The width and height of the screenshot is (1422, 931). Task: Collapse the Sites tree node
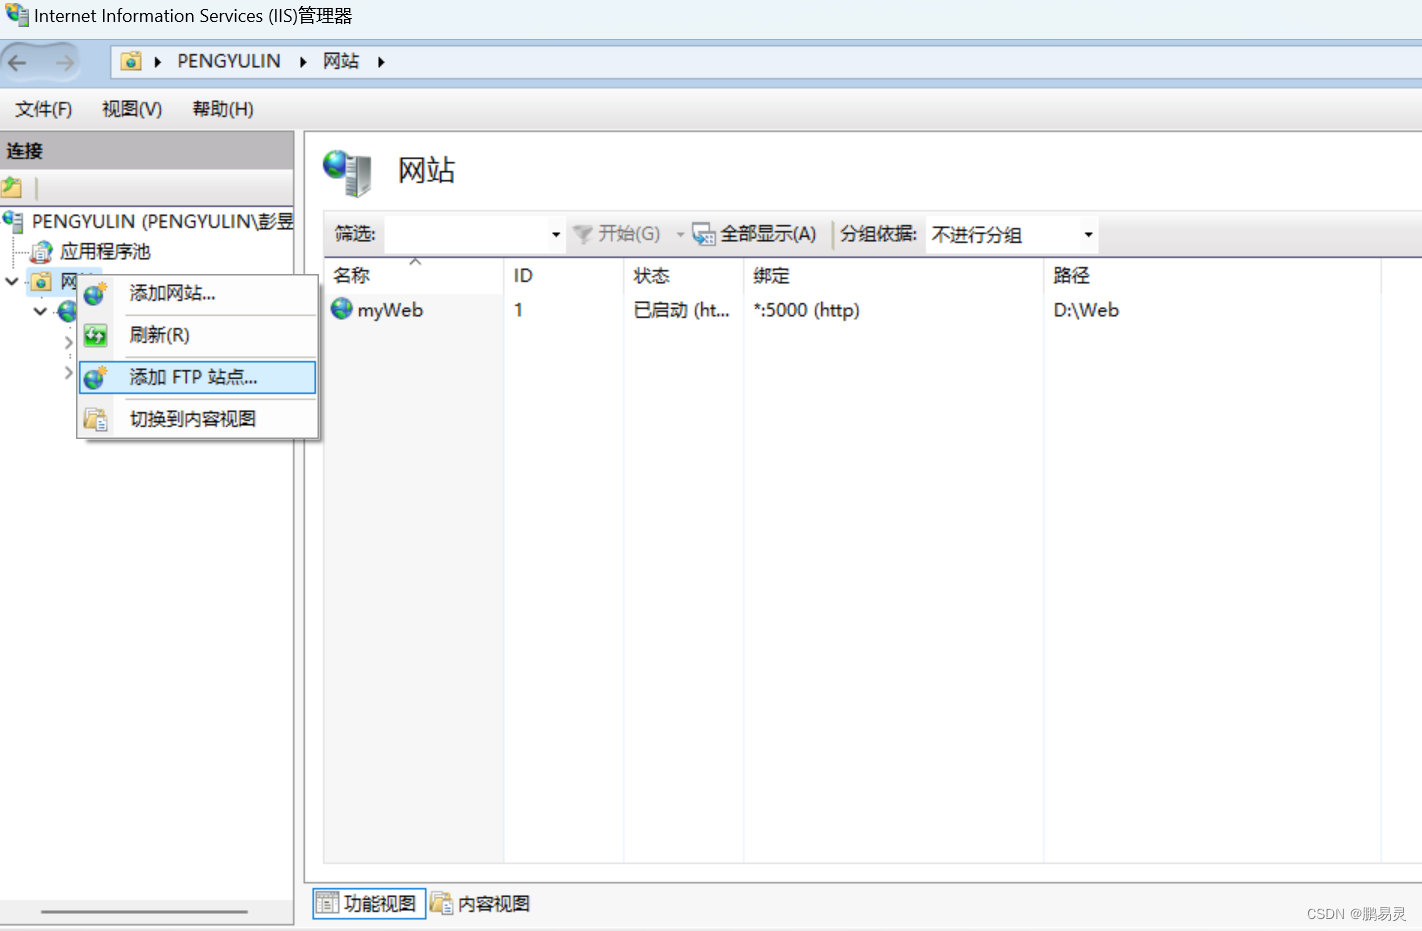point(12,281)
